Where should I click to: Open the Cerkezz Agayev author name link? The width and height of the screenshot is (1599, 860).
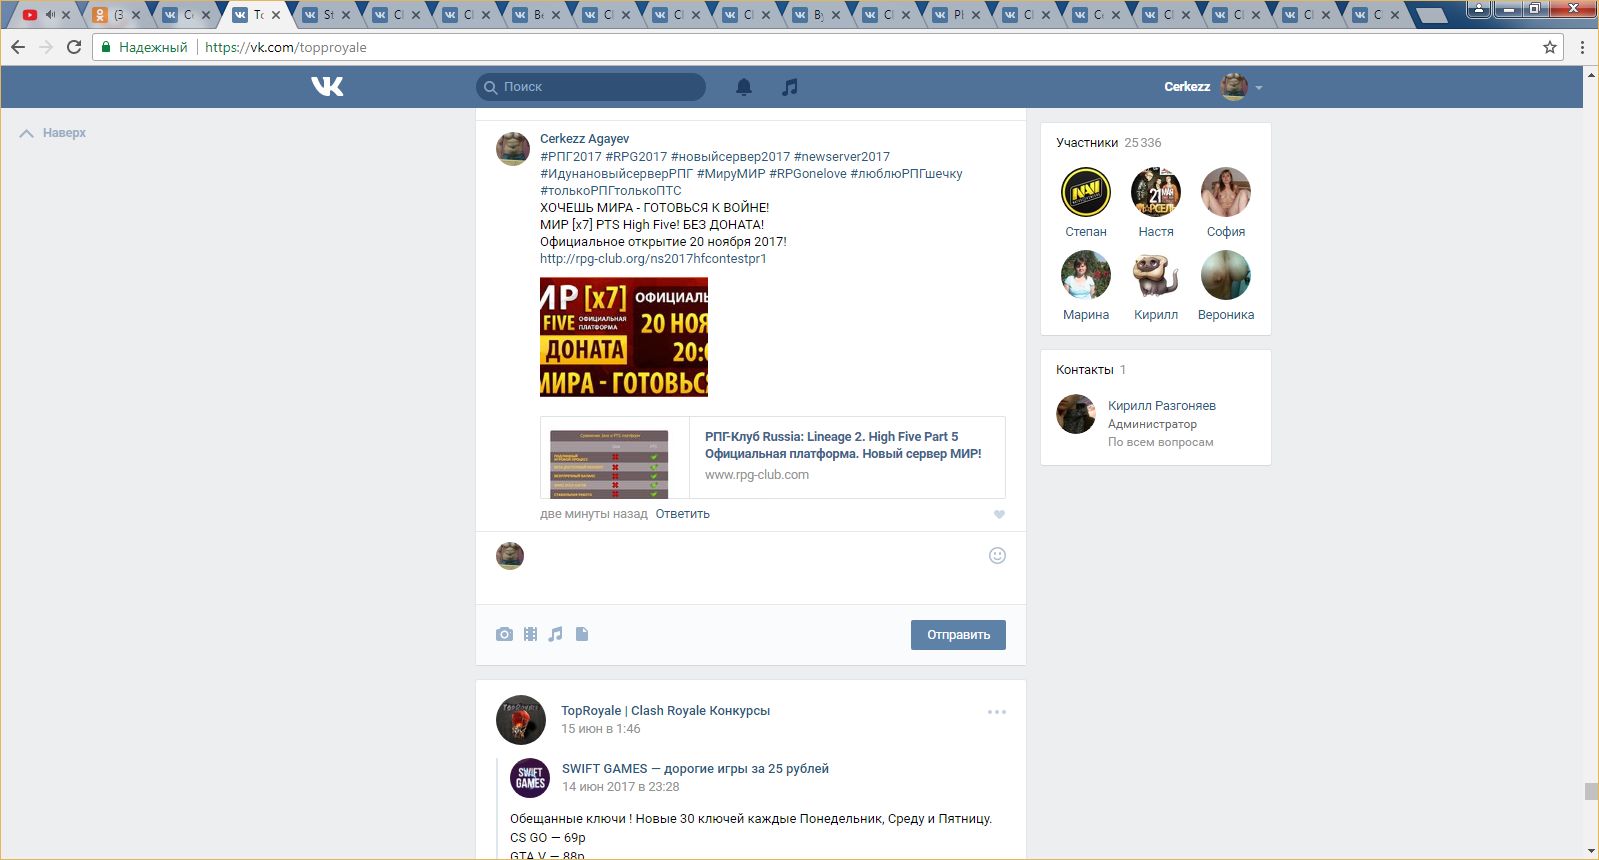(x=585, y=139)
